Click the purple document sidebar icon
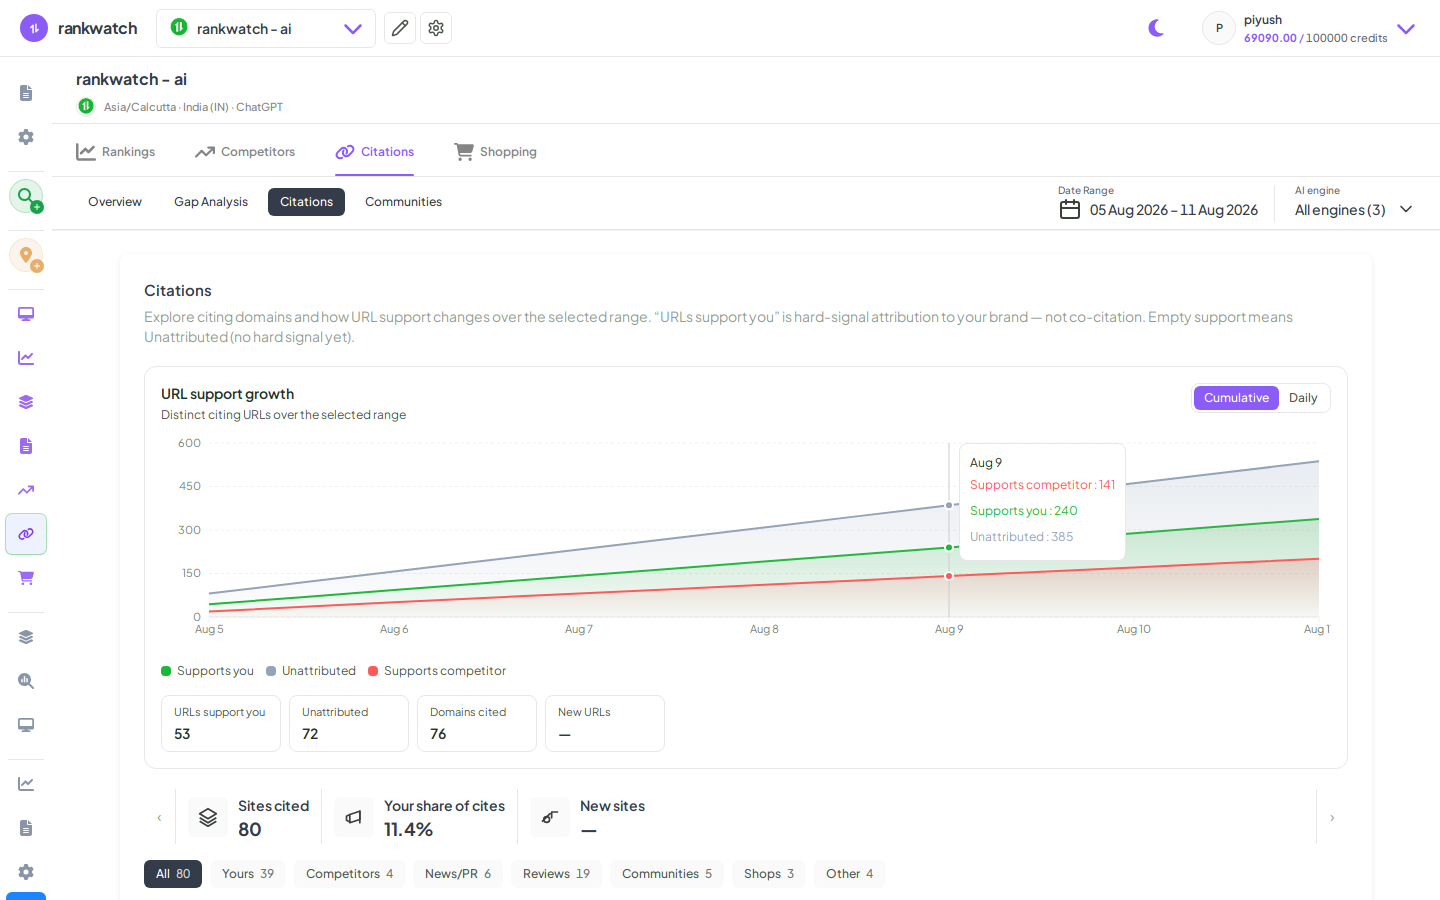This screenshot has height=900, width=1440. [x=26, y=446]
